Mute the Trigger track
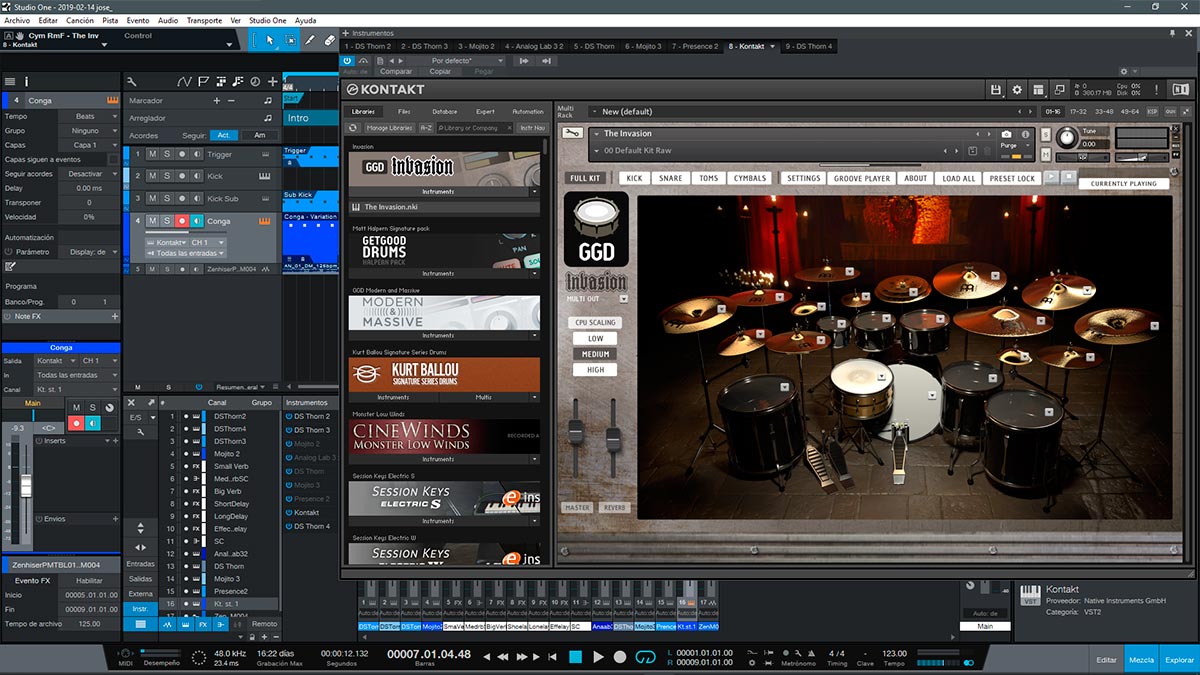Image resolution: width=1200 pixels, height=675 pixels. point(152,154)
